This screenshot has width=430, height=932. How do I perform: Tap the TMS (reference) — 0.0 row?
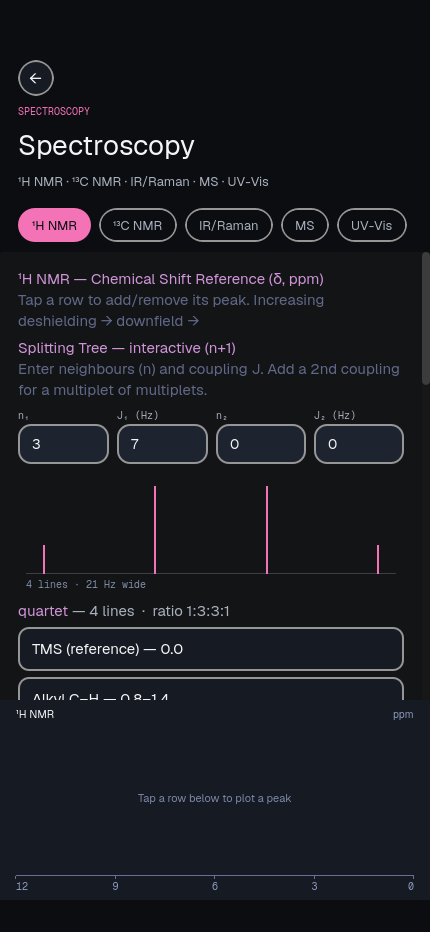211,649
